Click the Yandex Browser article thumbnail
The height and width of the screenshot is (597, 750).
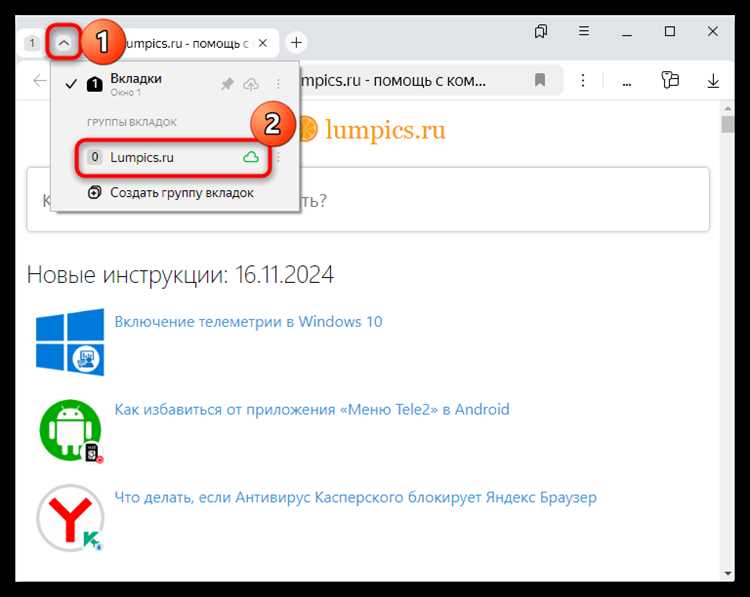point(70,519)
